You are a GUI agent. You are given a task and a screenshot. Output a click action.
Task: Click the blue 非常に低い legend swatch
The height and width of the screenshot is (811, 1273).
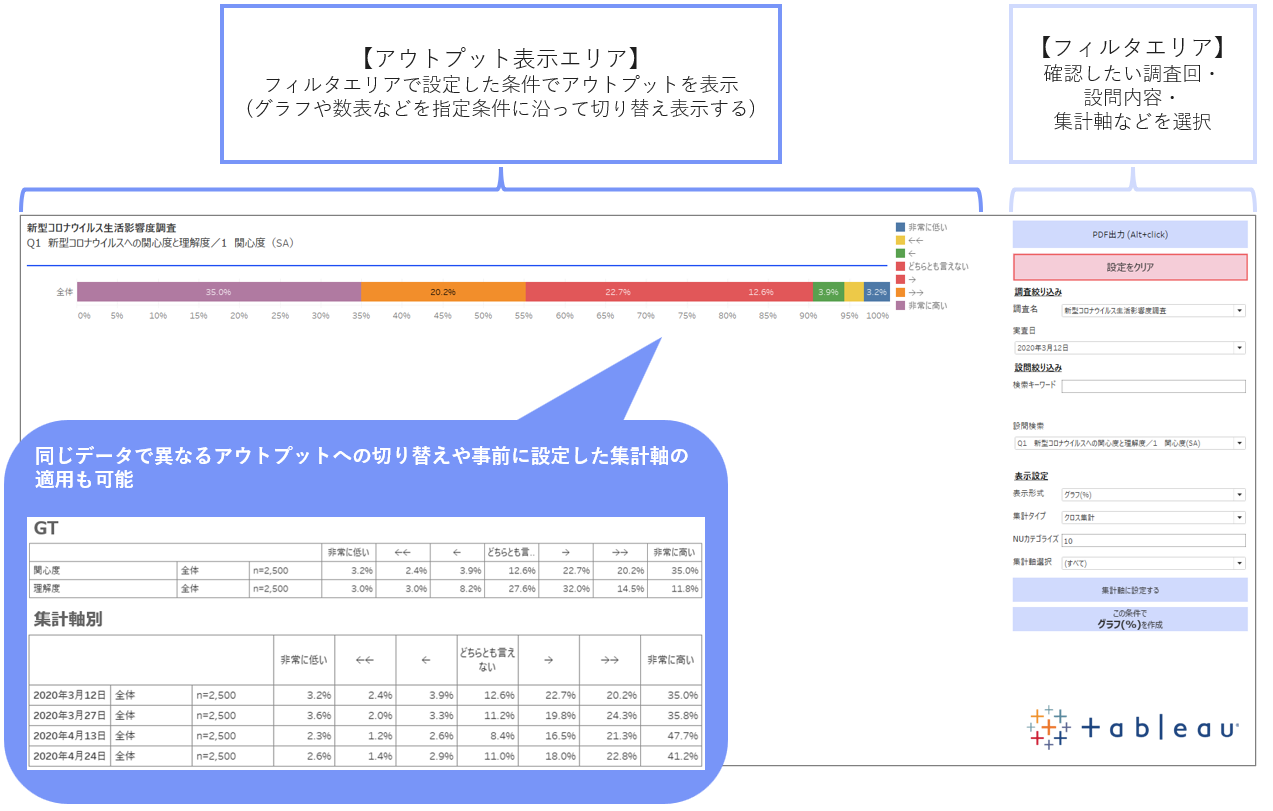901,228
